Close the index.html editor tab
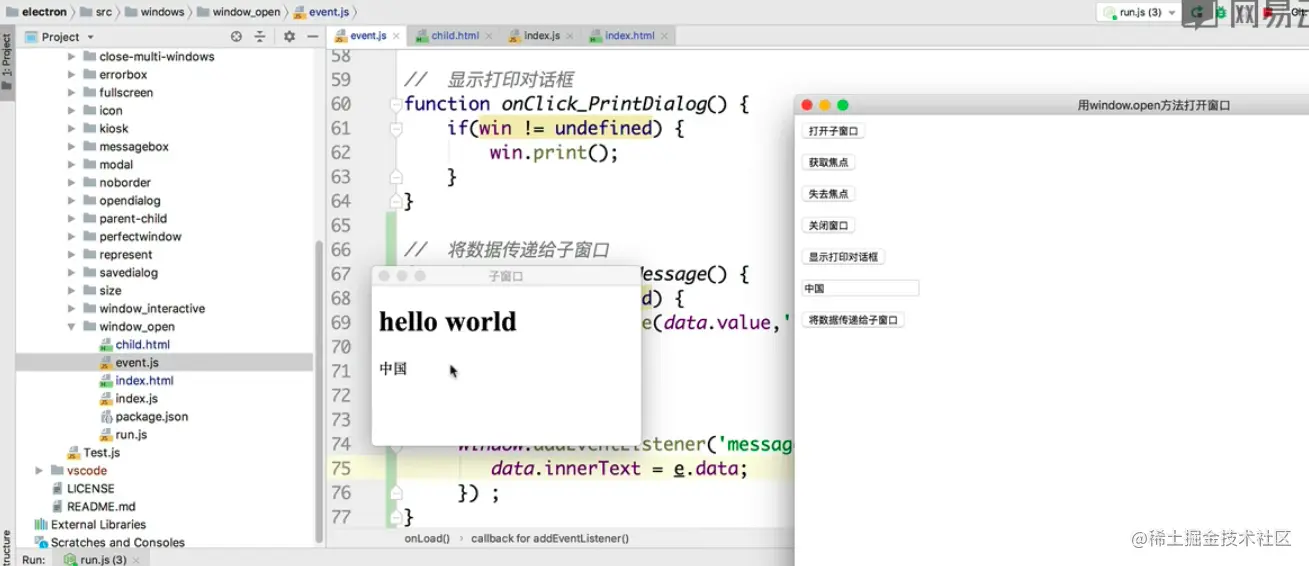Image resolution: width=1309 pixels, height=566 pixels. (664, 36)
